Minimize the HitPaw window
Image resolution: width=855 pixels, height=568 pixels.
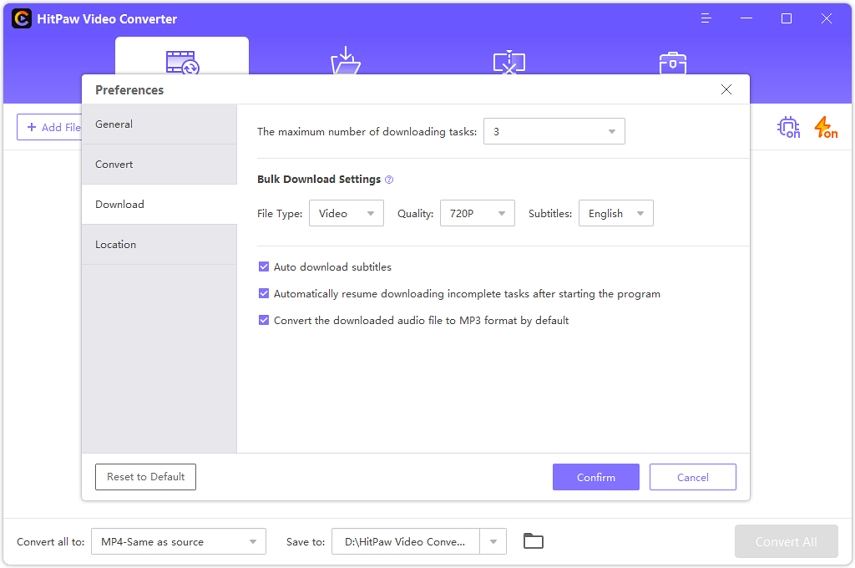[746, 19]
